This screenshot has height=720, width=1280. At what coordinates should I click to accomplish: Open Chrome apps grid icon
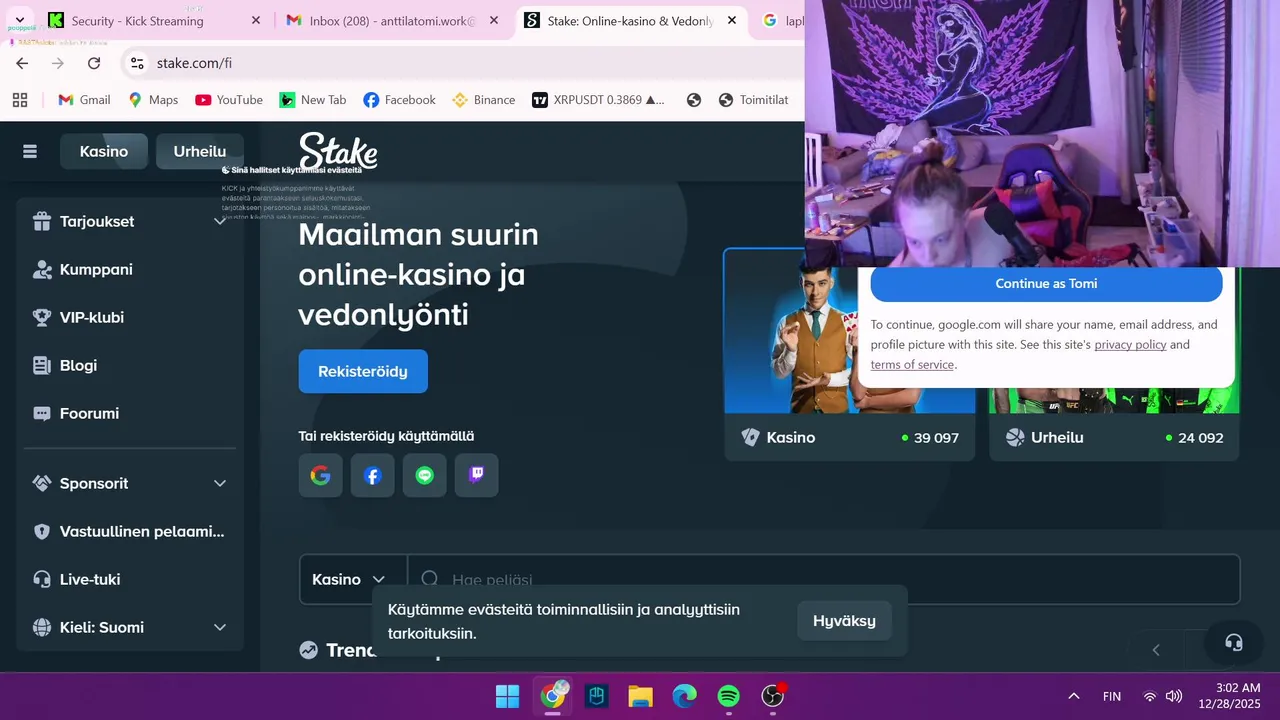tap(20, 100)
